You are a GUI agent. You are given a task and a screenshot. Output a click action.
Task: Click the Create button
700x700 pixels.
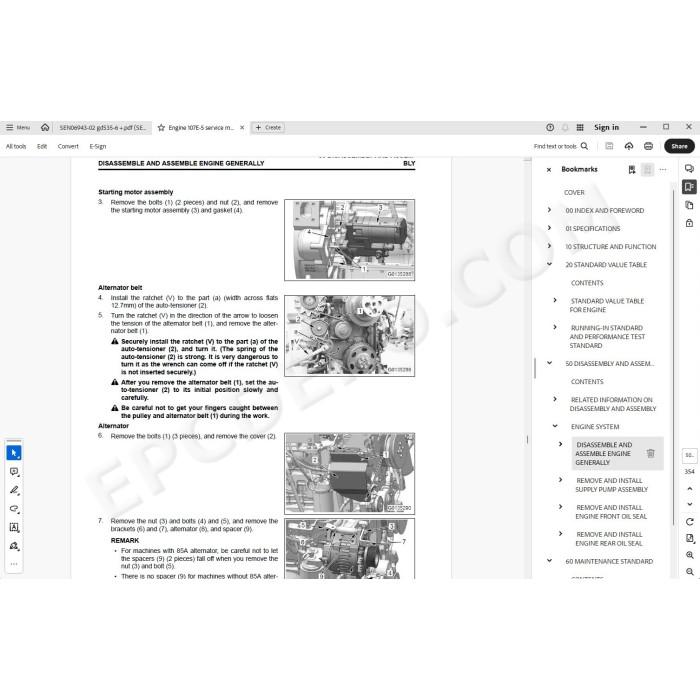click(268, 128)
